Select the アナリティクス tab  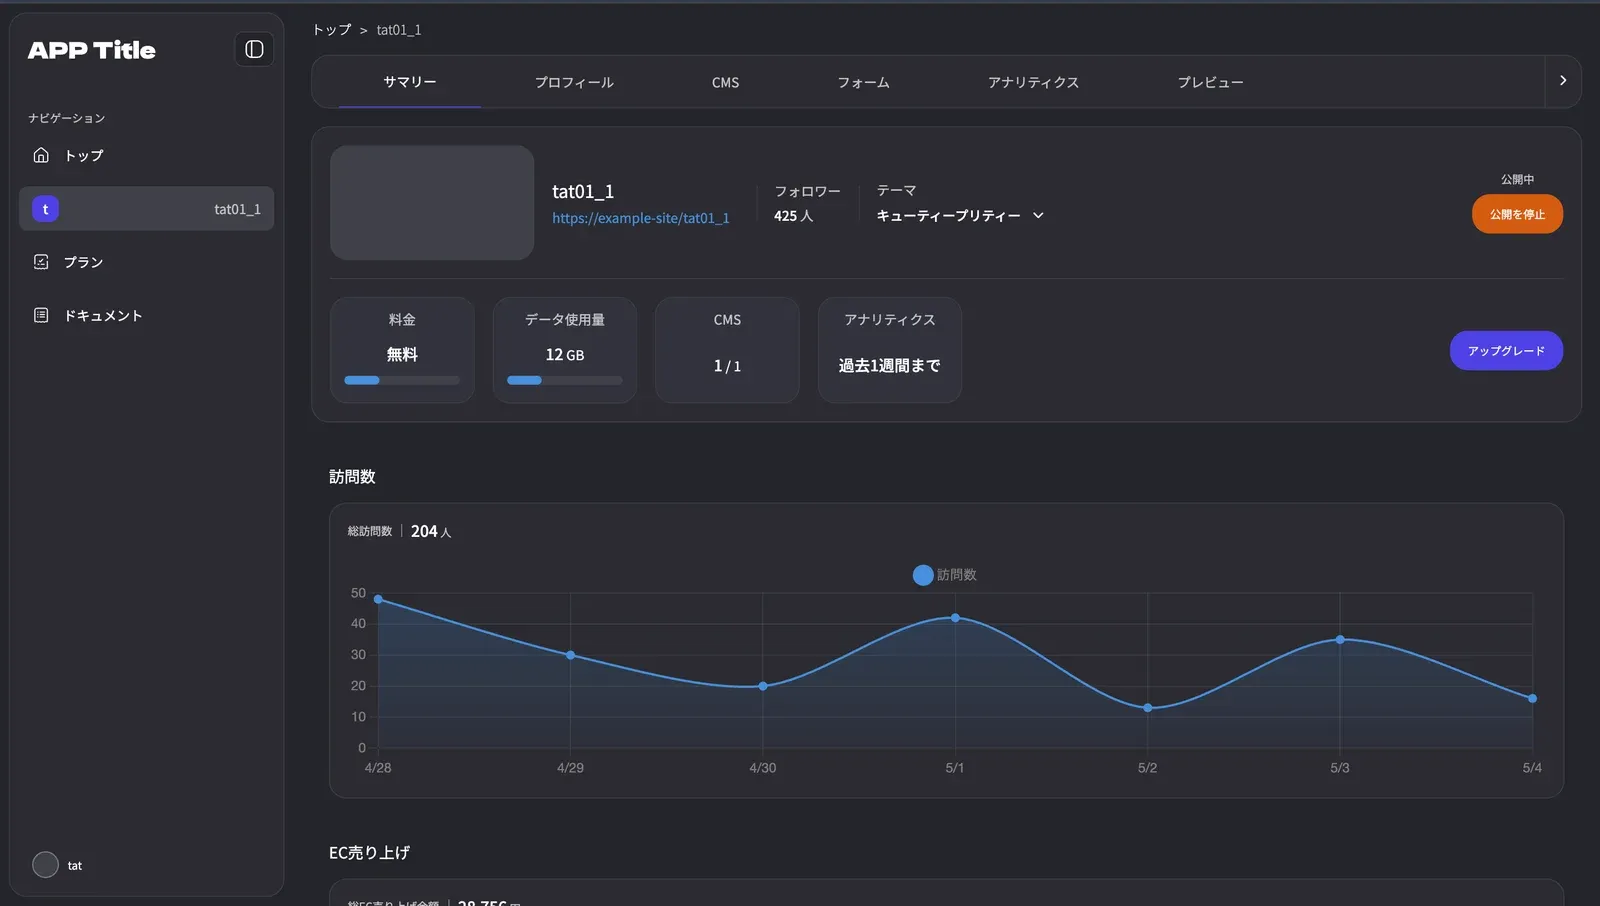pyautogui.click(x=1033, y=82)
